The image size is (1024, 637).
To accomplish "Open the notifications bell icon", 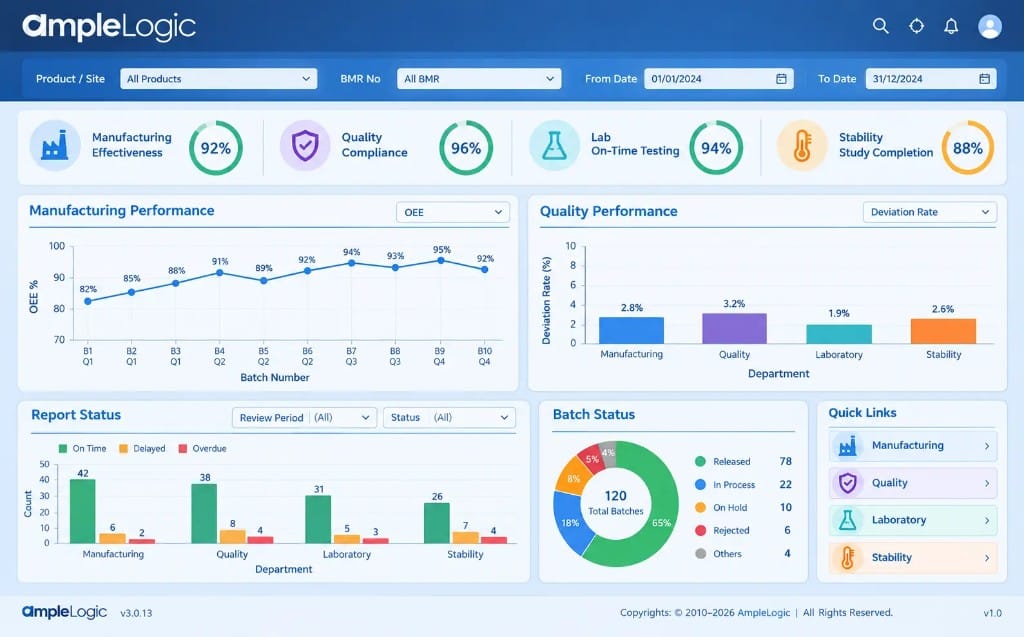I will 951,26.
